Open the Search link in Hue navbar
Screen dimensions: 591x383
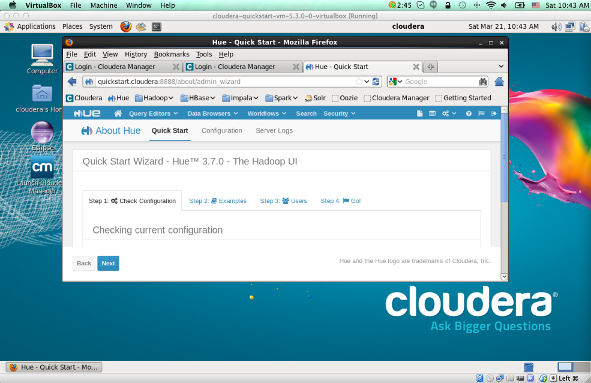pyautogui.click(x=306, y=113)
